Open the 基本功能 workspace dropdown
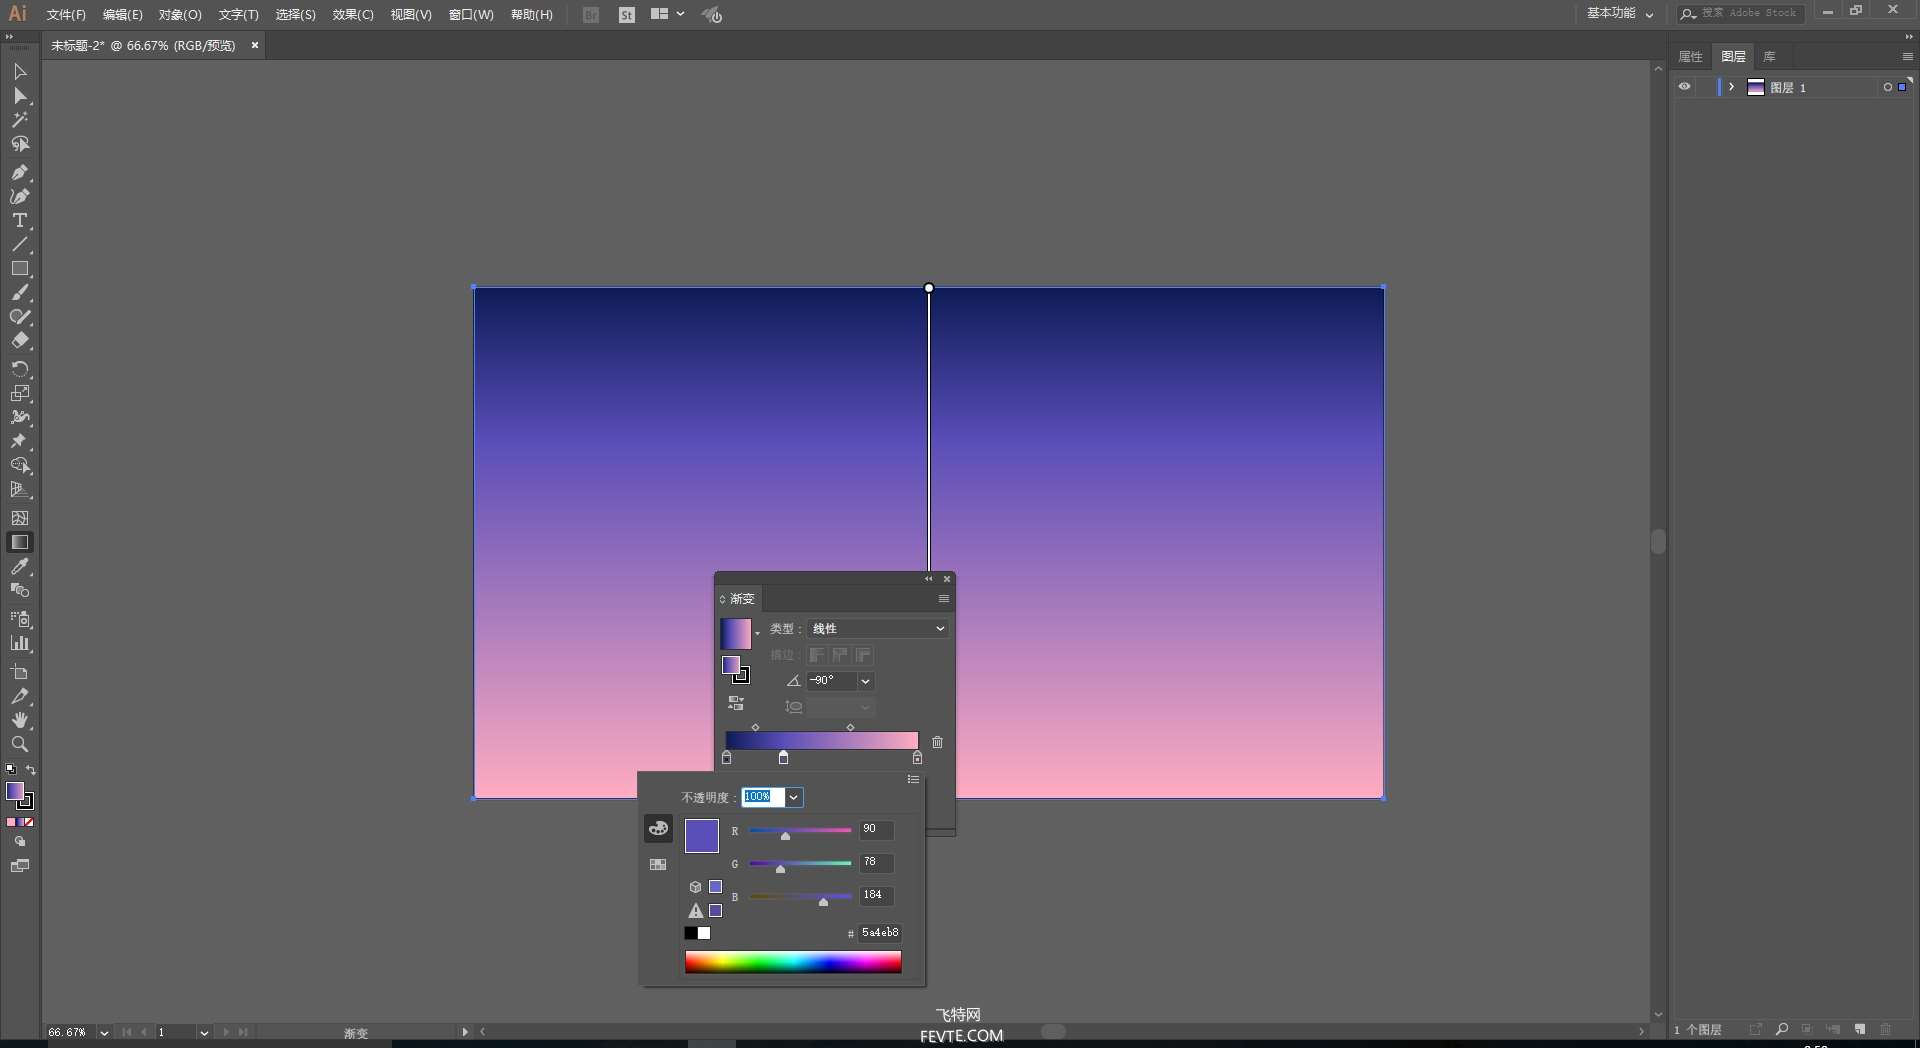 click(x=1620, y=14)
